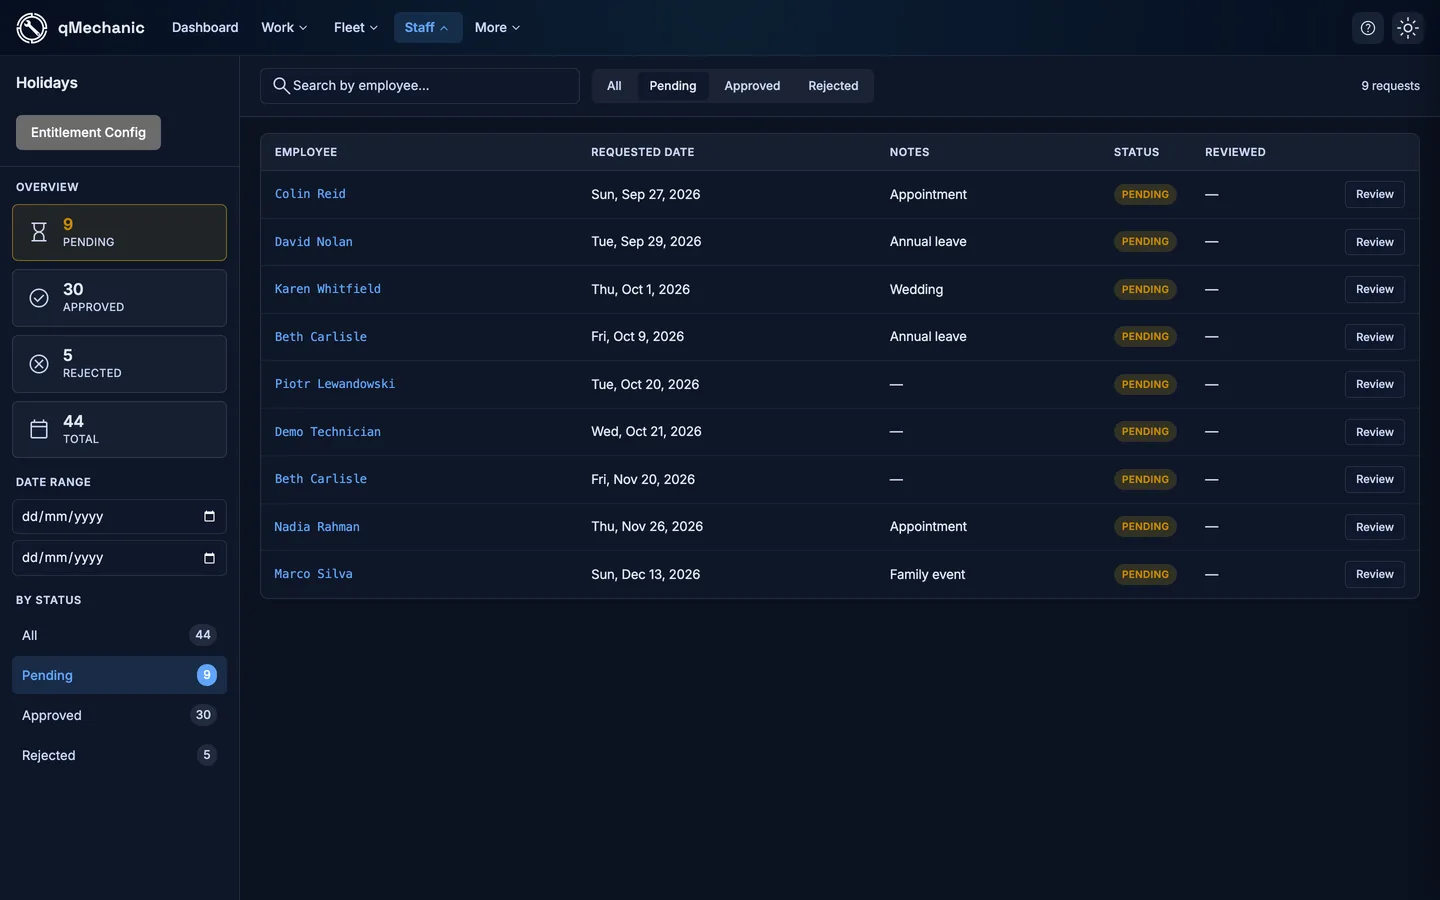Open the date picker on first date field

(x=209, y=517)
